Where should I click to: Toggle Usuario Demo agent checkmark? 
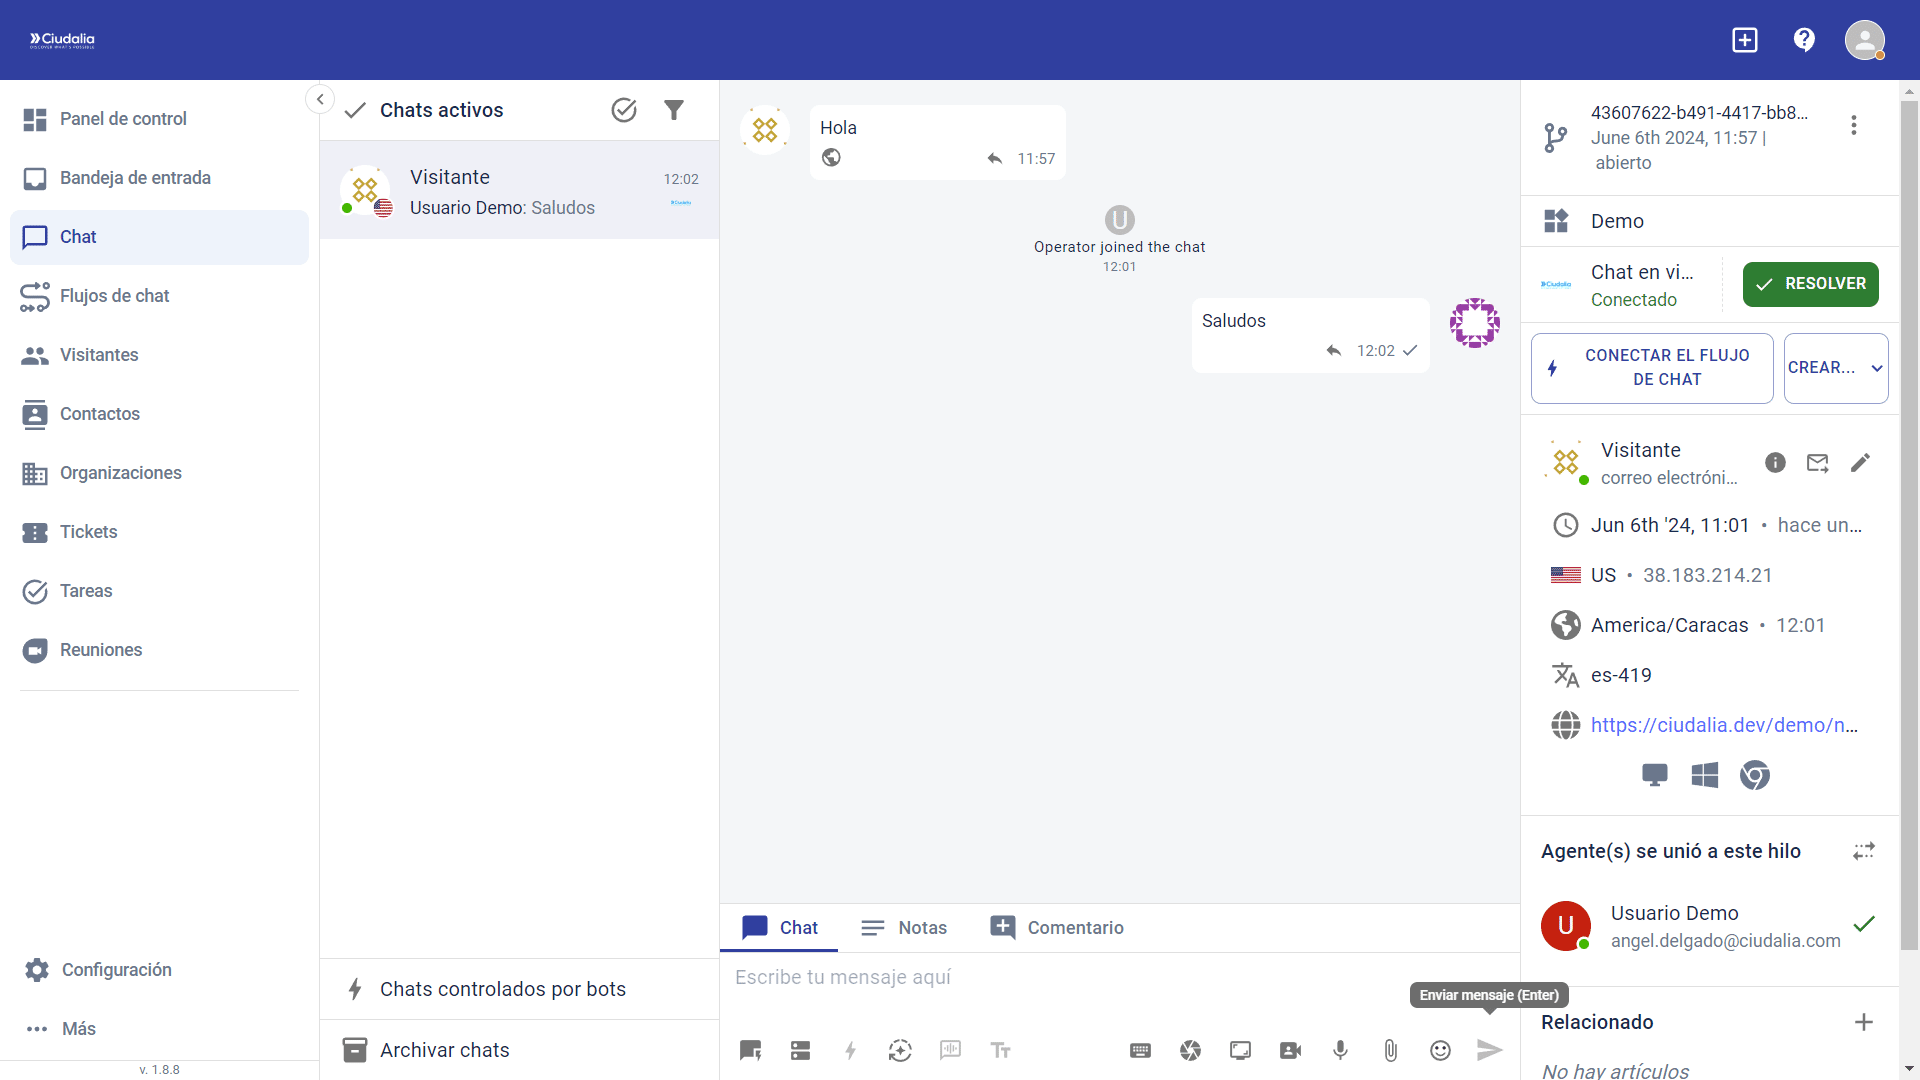coord(1863,924)
